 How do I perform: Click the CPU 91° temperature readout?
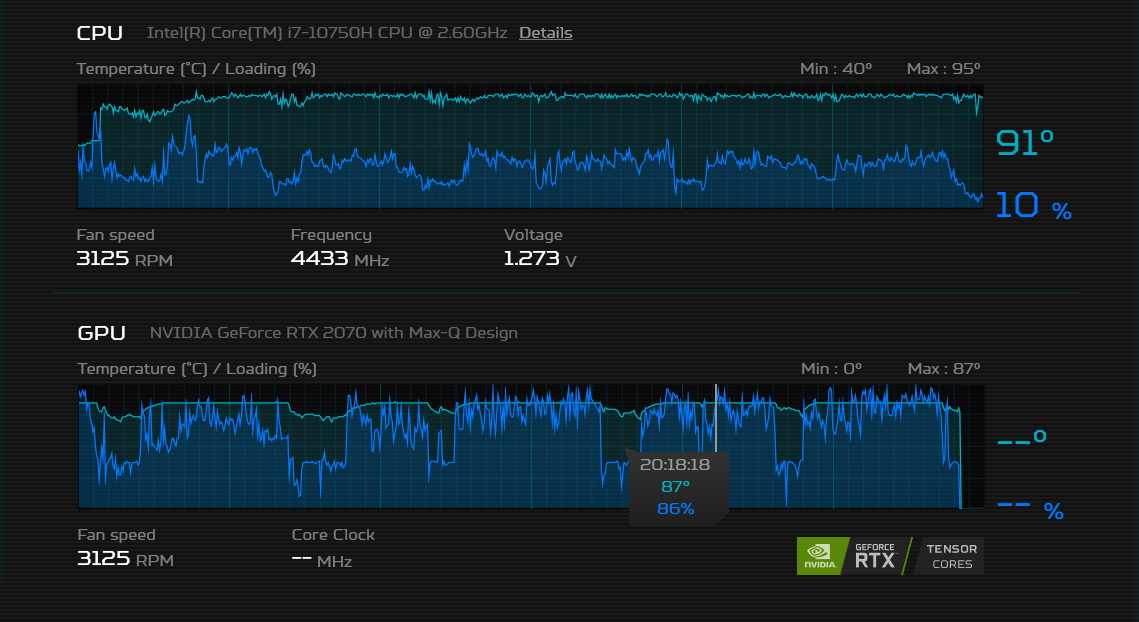pyautogui.click(x=1025, y=142)
